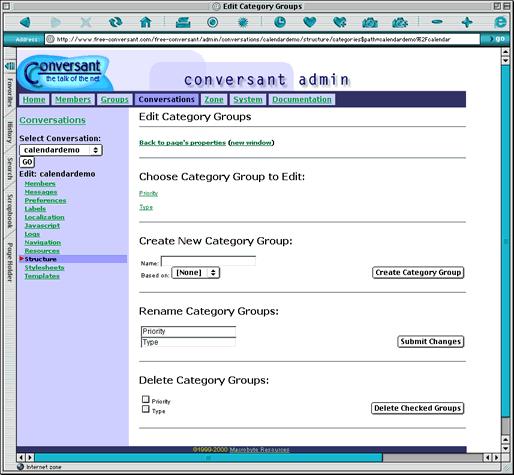Select the Conversations nav tab
This screenshot has width=514, height=475.
point(166,99)
